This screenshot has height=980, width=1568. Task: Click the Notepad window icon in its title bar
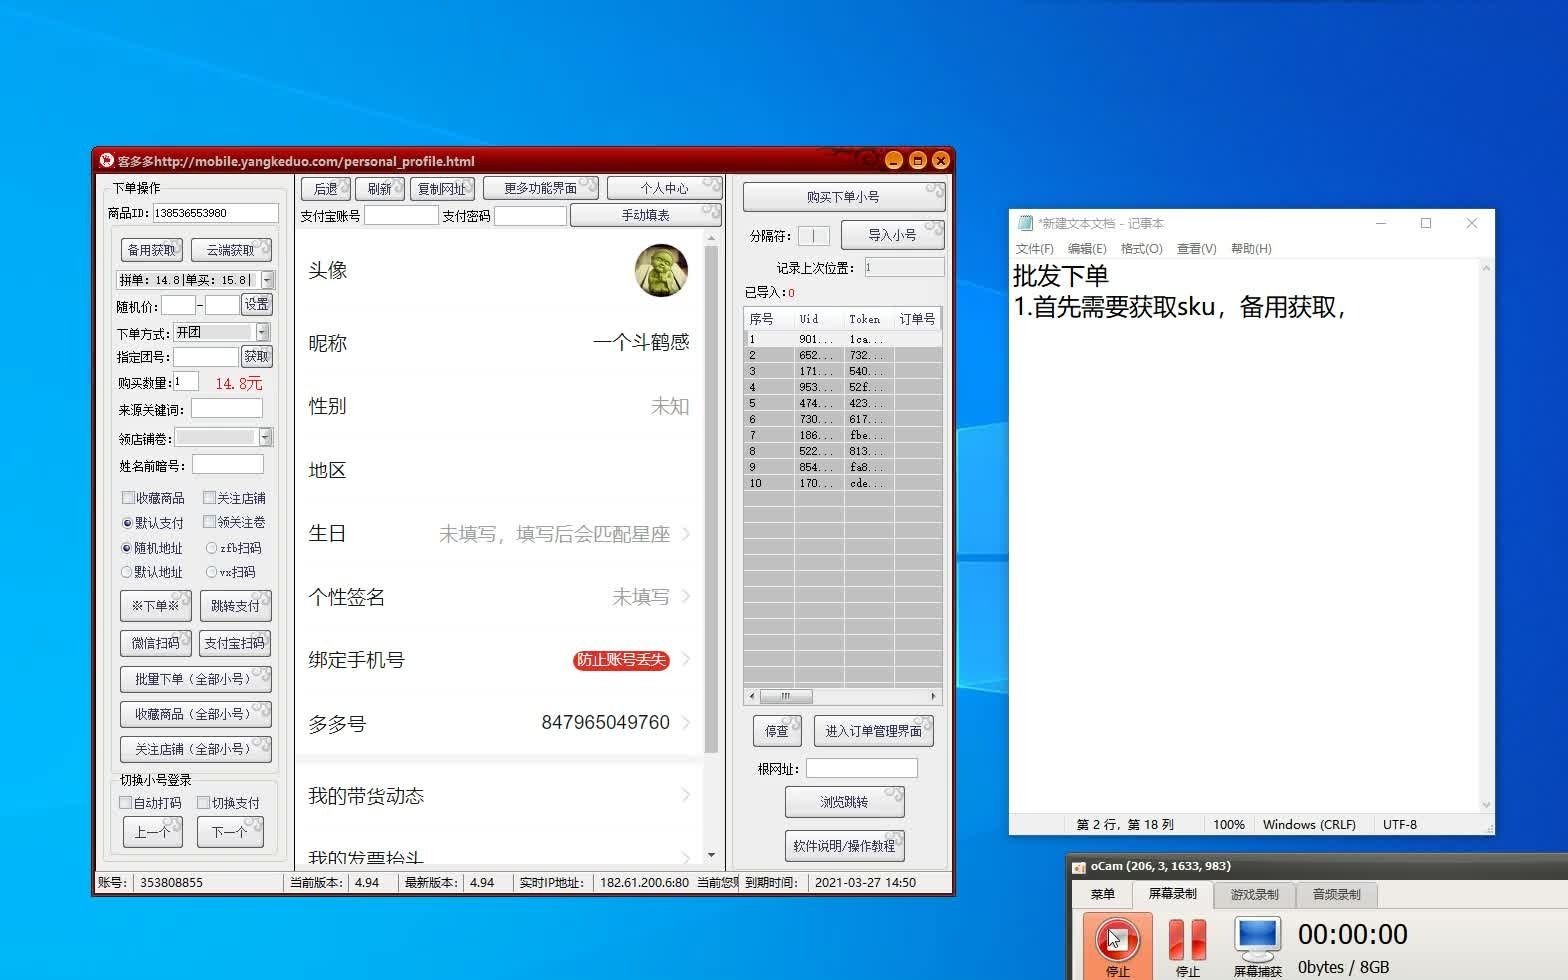(x=1025, y=223)
